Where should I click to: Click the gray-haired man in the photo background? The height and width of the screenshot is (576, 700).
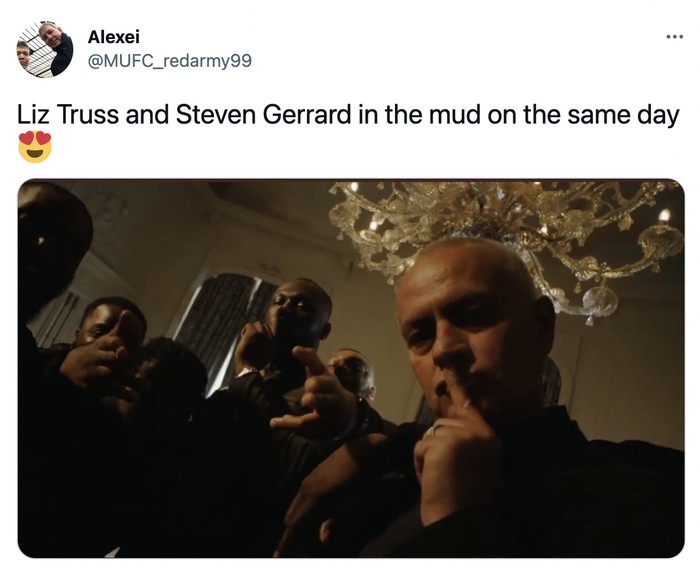(353, 373)
